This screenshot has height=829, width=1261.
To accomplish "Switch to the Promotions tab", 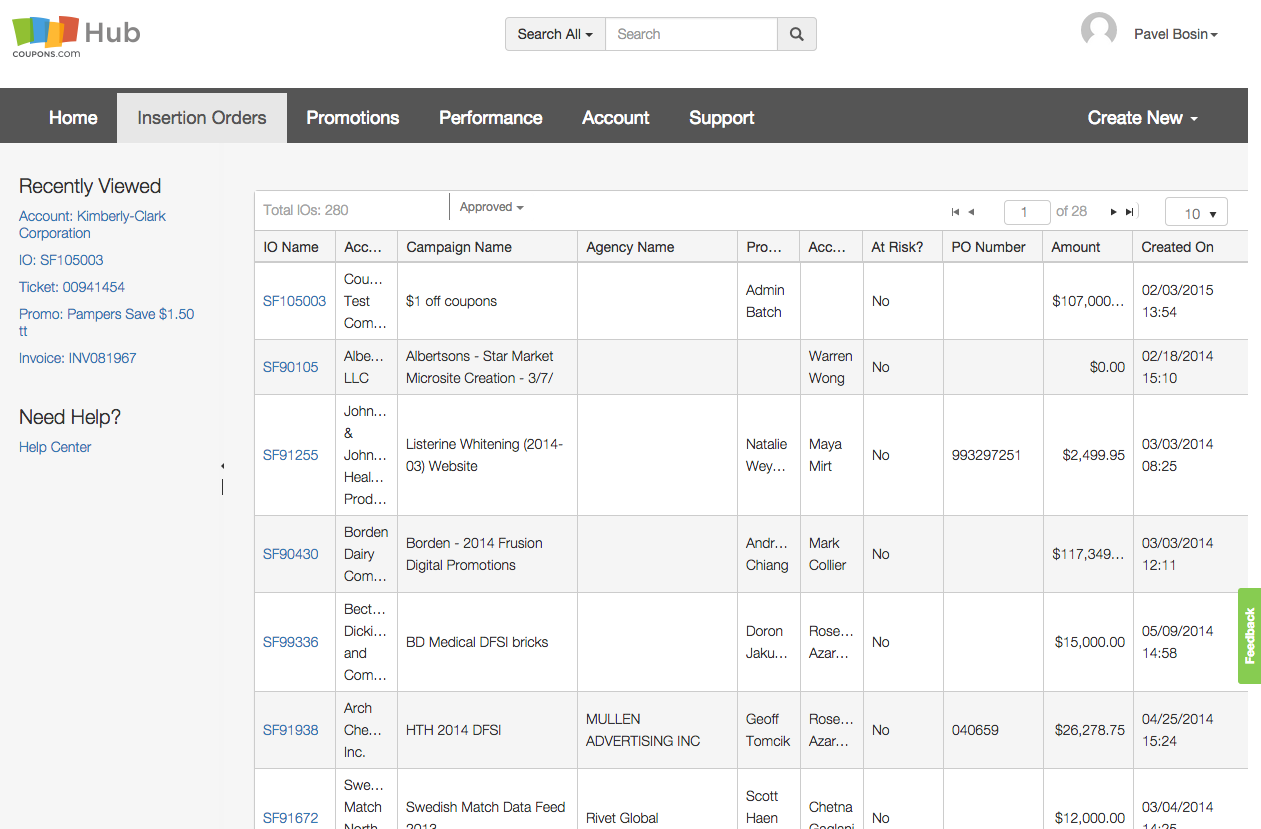I will point(353,118).
